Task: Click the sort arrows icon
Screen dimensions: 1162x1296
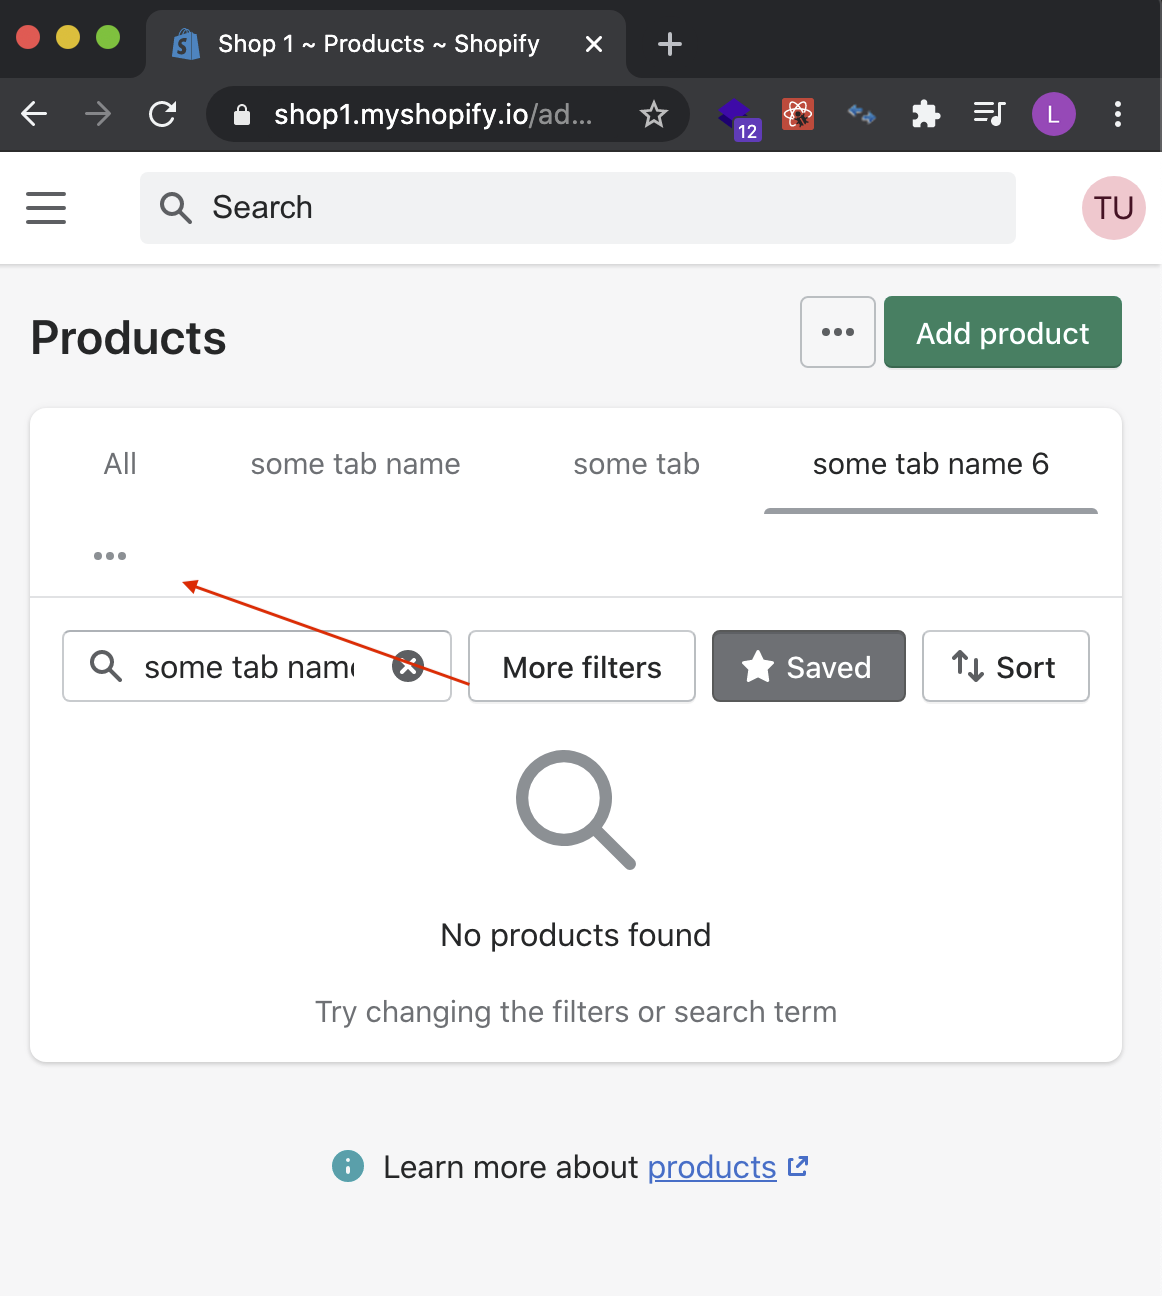Action: tap(968, 666)
